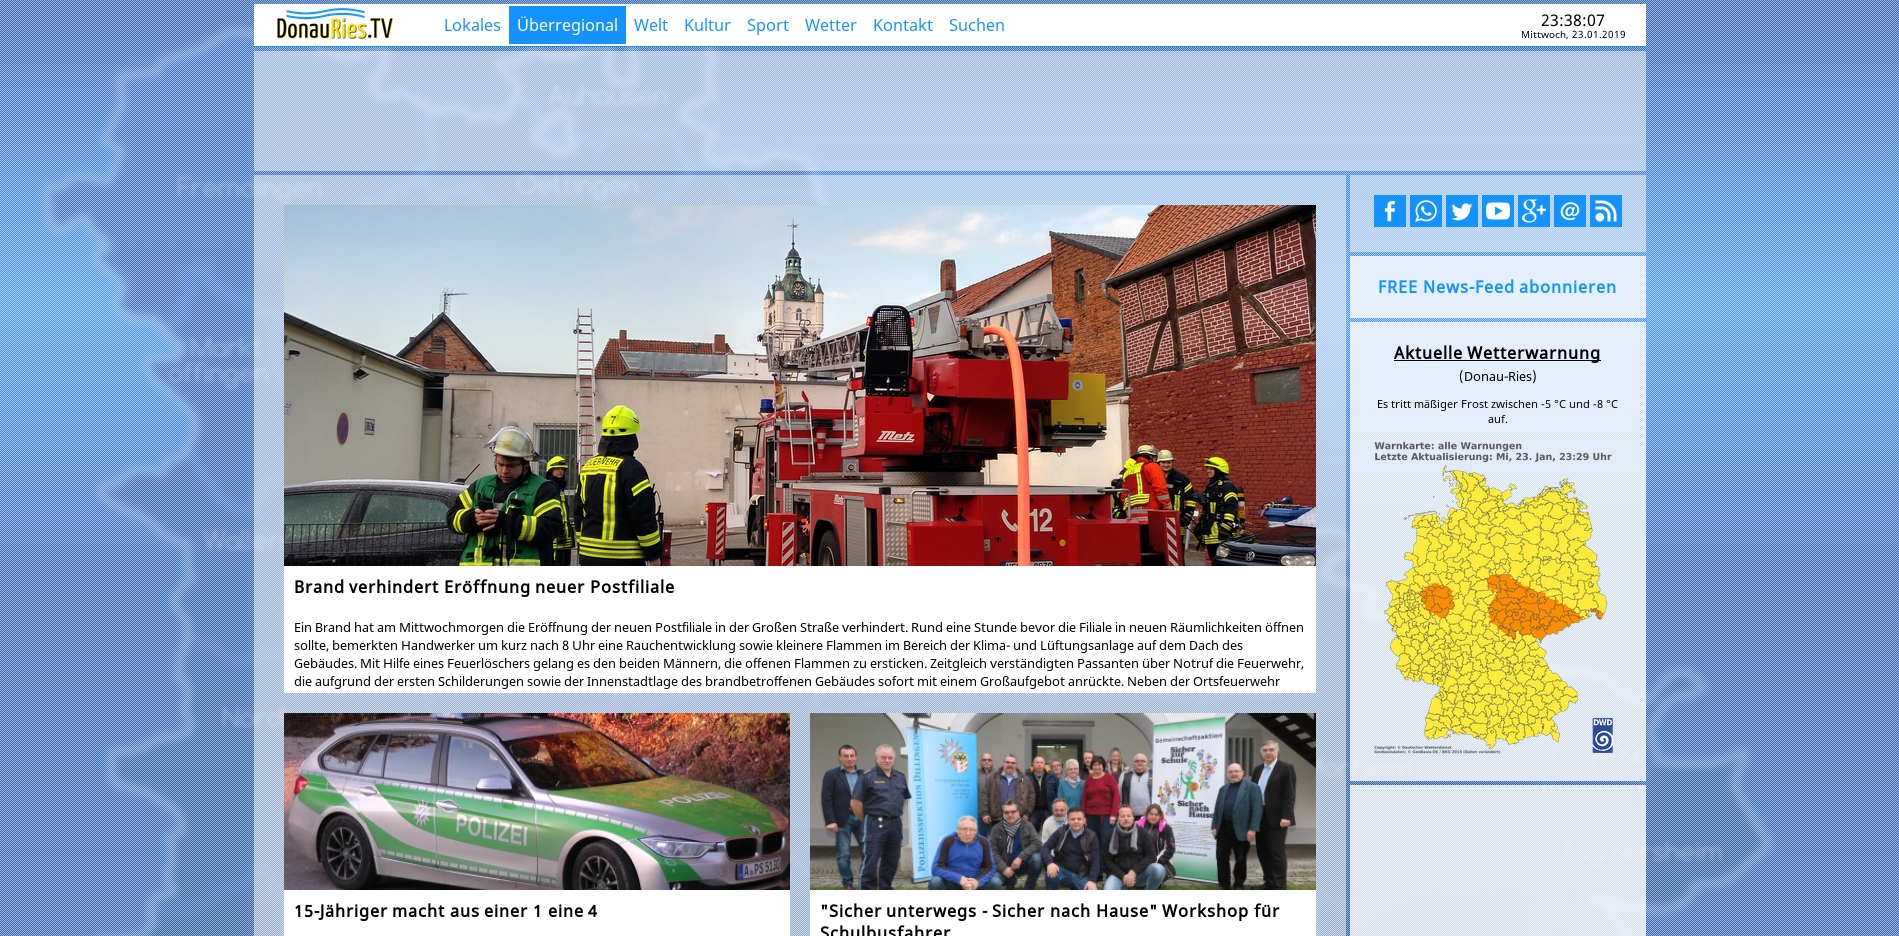Select the Überregional navigation tab
The height and width of the screenshot is (936, 1899).
pos(567,25)
